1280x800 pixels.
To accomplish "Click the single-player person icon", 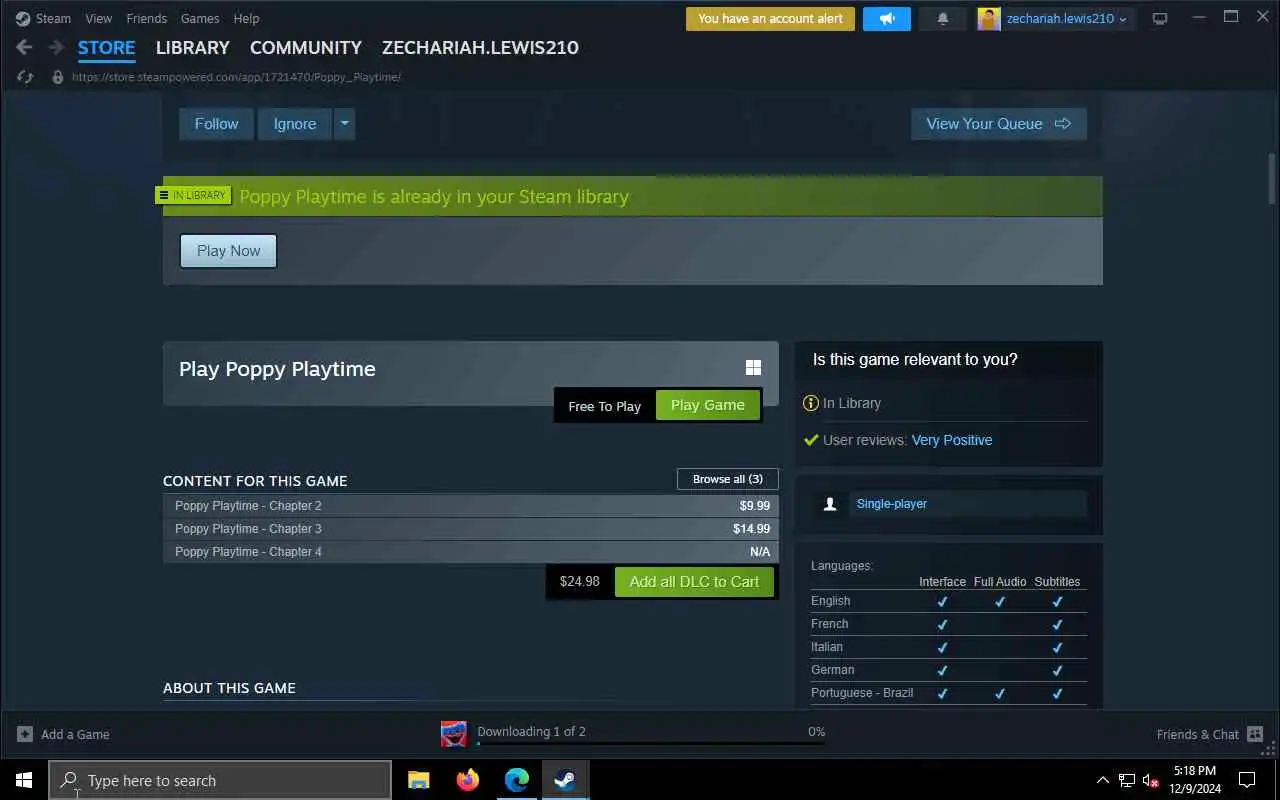I will coord(829,504).
